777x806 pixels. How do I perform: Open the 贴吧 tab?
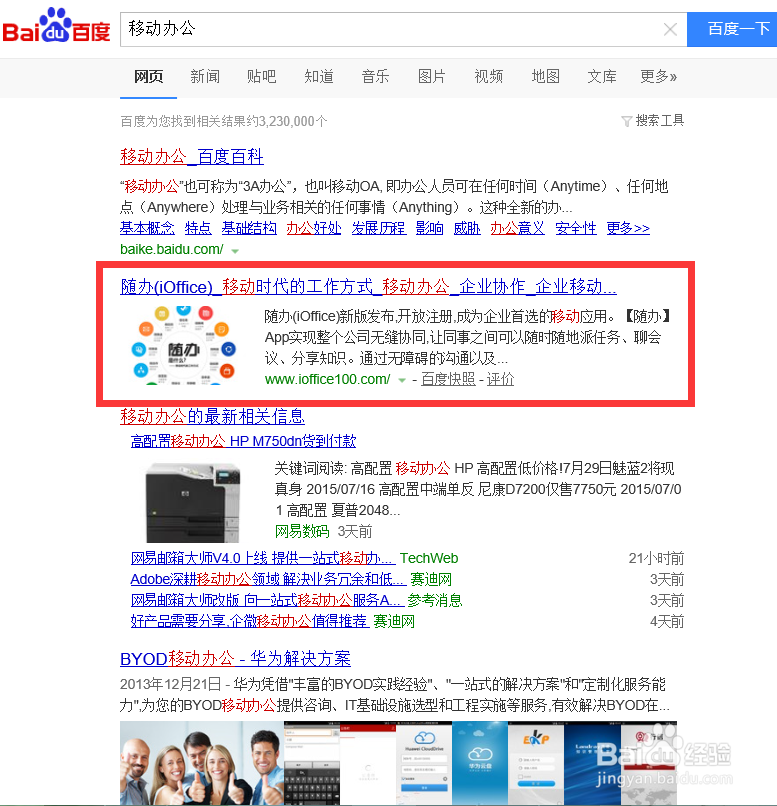tap(262, 77)
